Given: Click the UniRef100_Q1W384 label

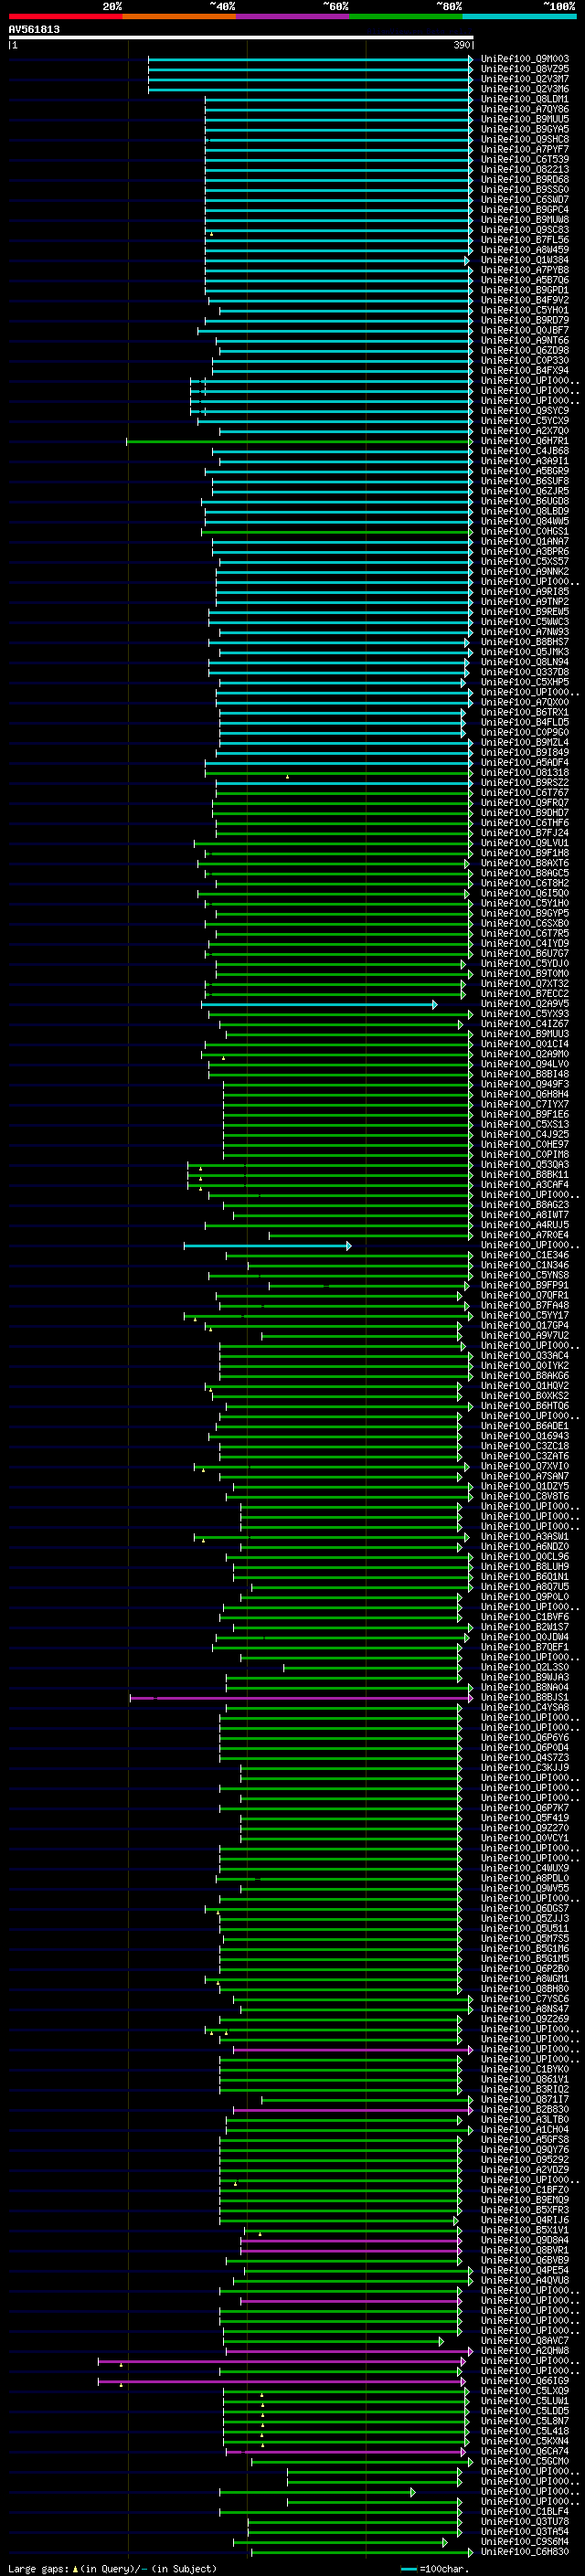Looking at the screenshot, I should pyautogui.click(x=525, y=260).
